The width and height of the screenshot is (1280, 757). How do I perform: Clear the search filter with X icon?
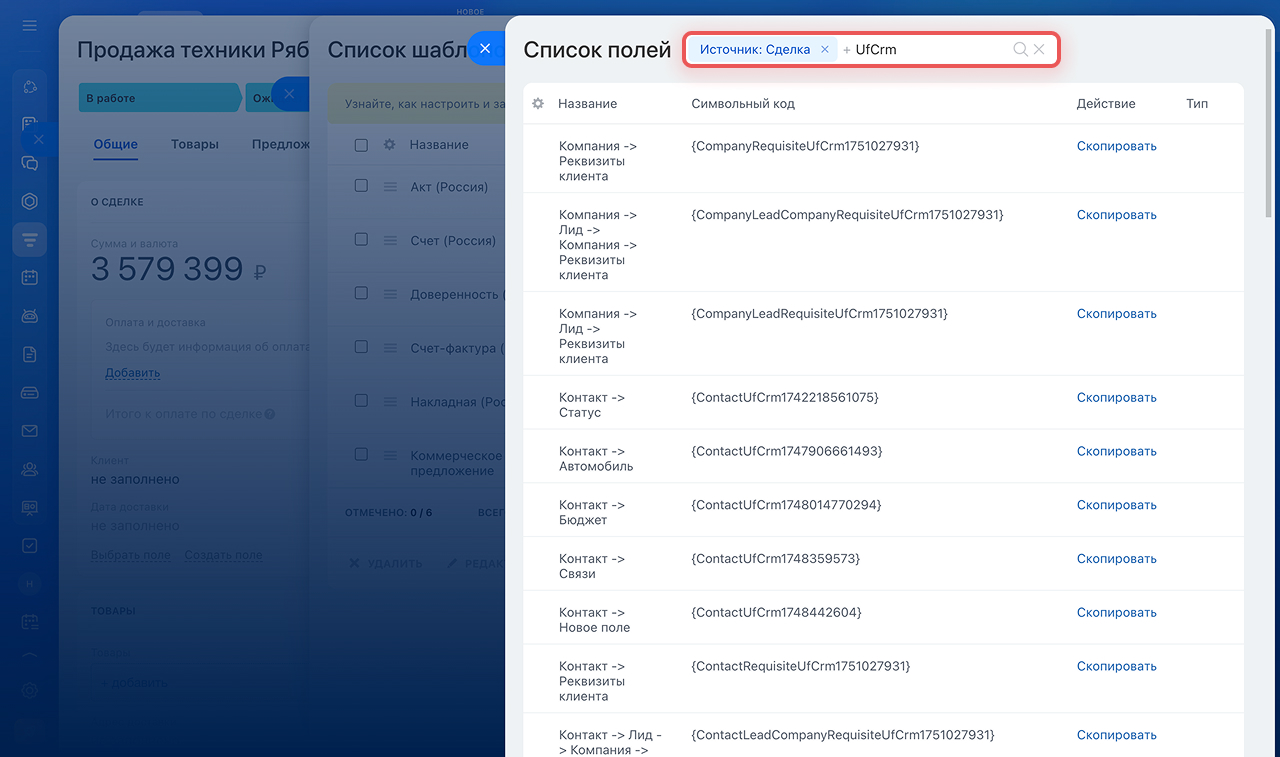click(1039, 49)
